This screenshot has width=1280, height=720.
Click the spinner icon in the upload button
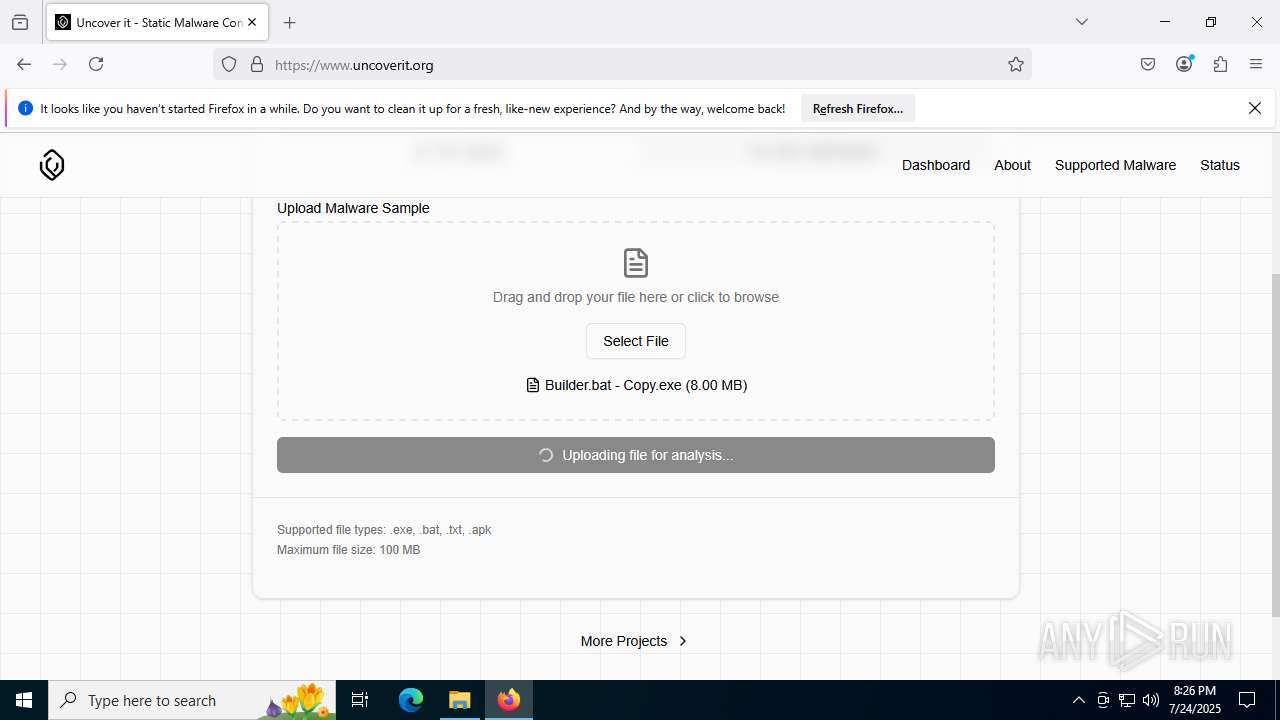546,455
